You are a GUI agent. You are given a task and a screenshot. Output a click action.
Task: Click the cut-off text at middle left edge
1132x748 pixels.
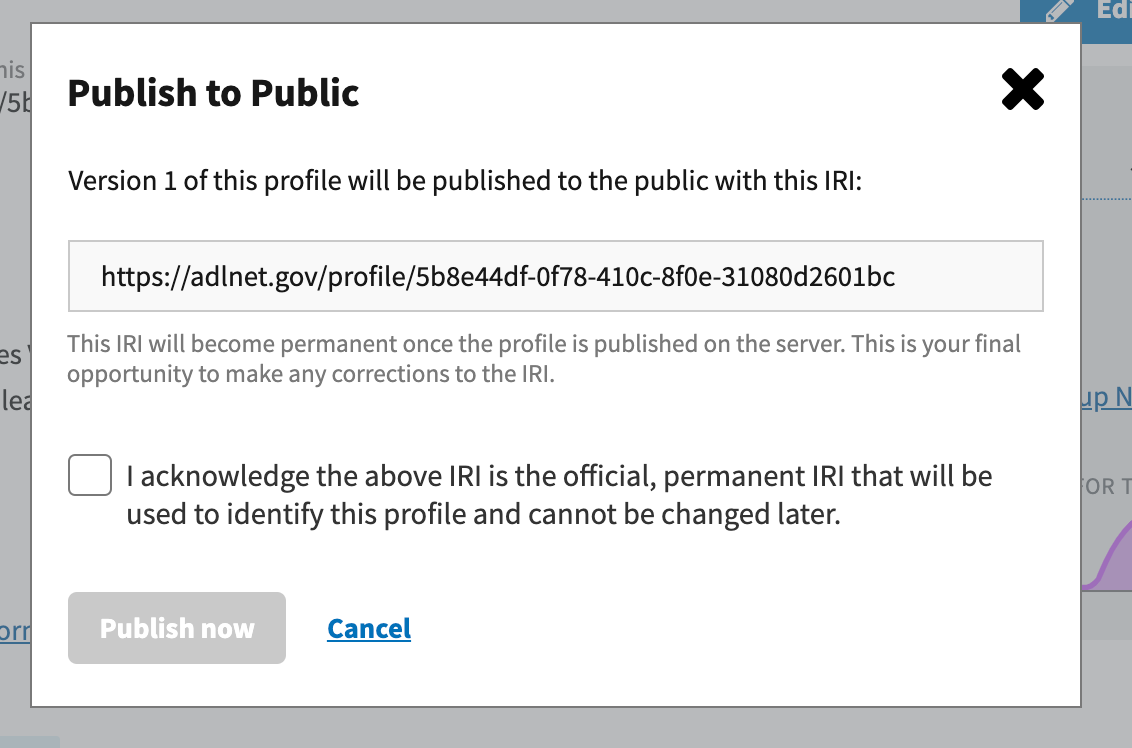[x=14, y=378]
